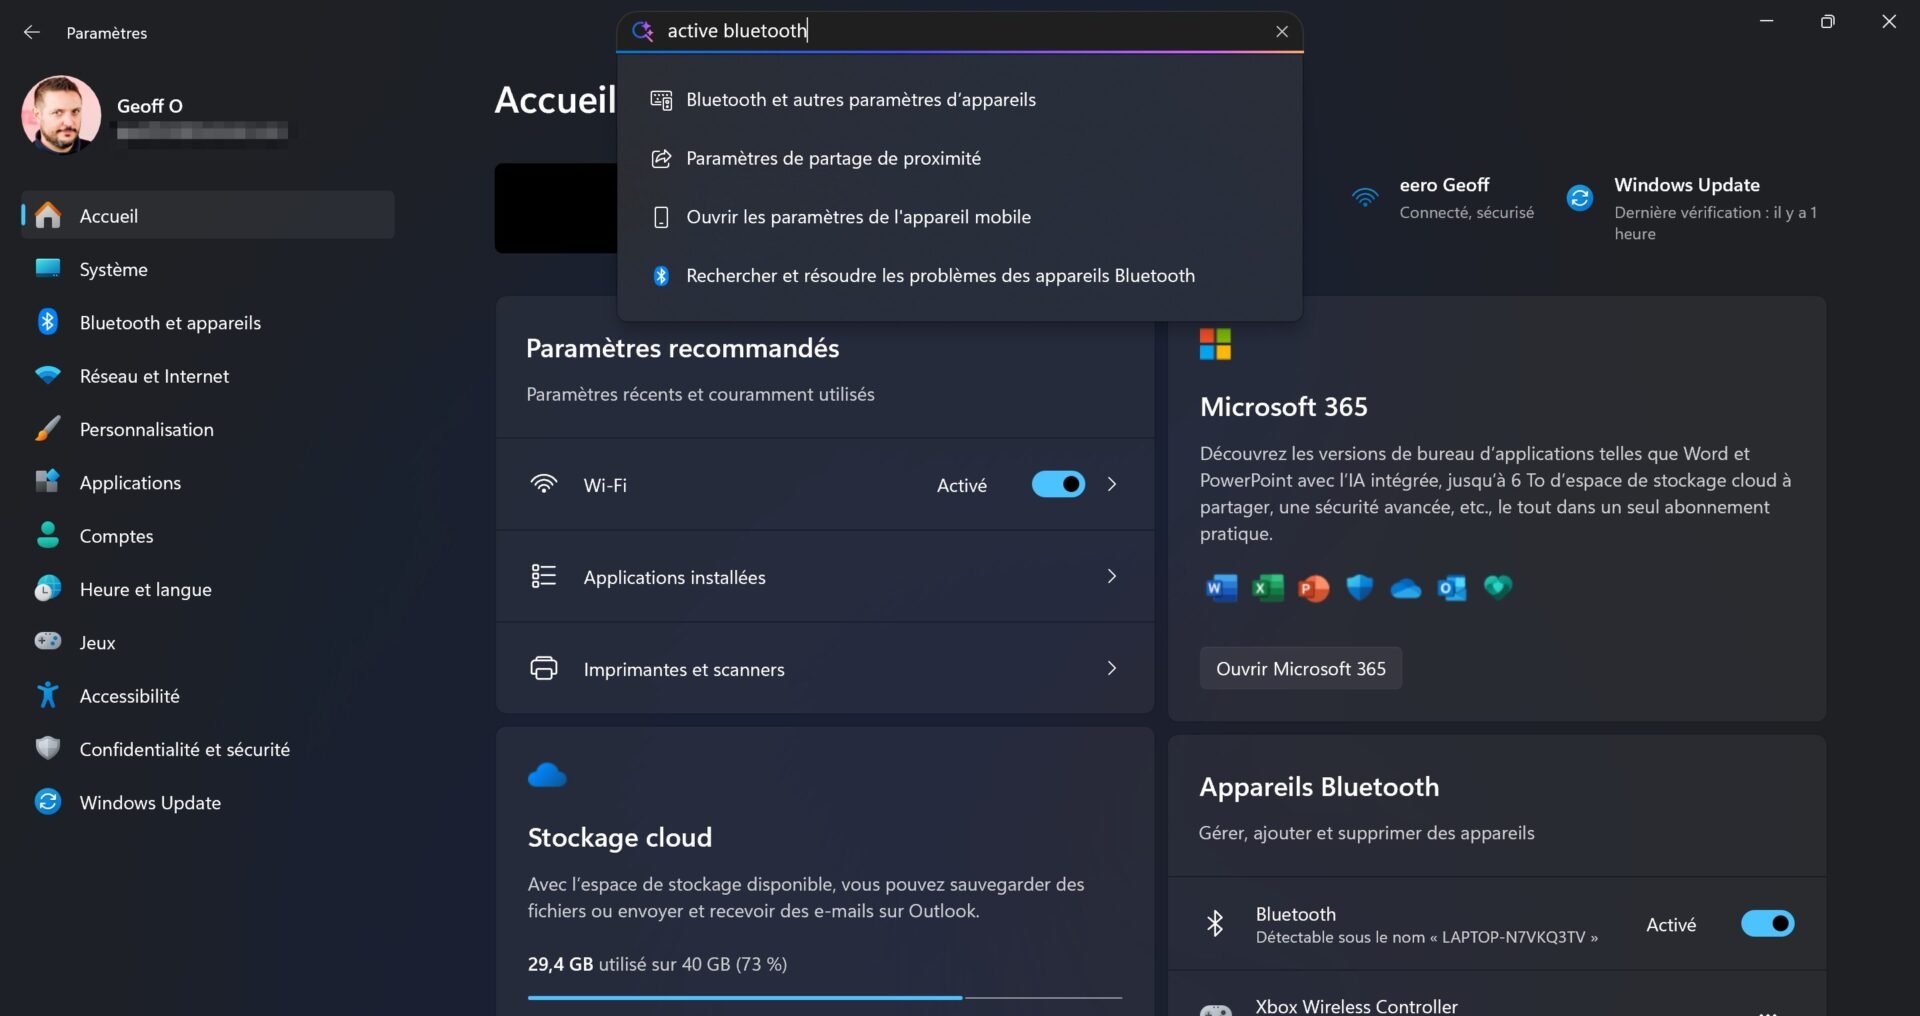Click the Jeux gamepad icon

click(48, 641)
